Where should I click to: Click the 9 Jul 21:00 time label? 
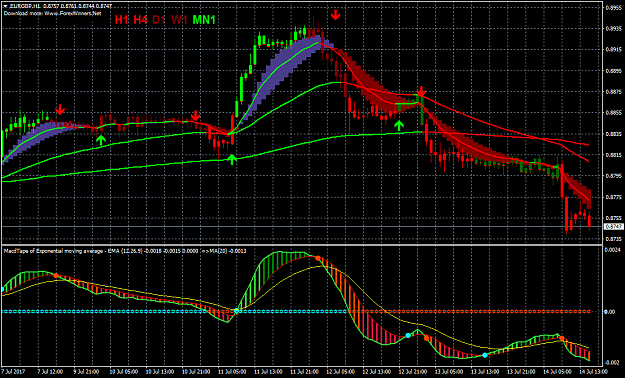click(x=86, y=372)
